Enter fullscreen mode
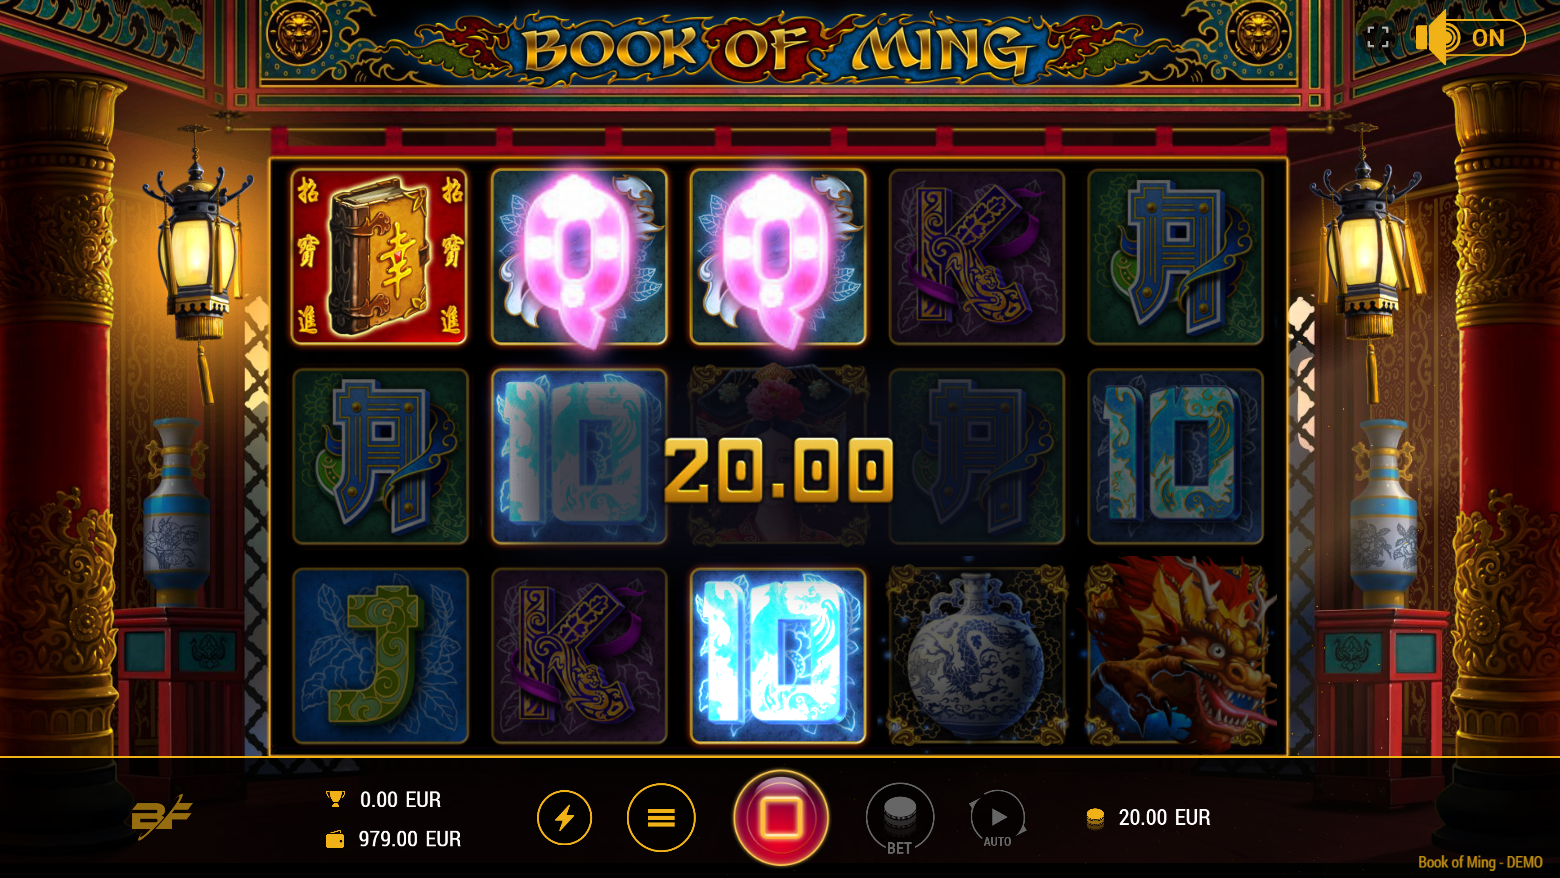 tap(1379, 38)
